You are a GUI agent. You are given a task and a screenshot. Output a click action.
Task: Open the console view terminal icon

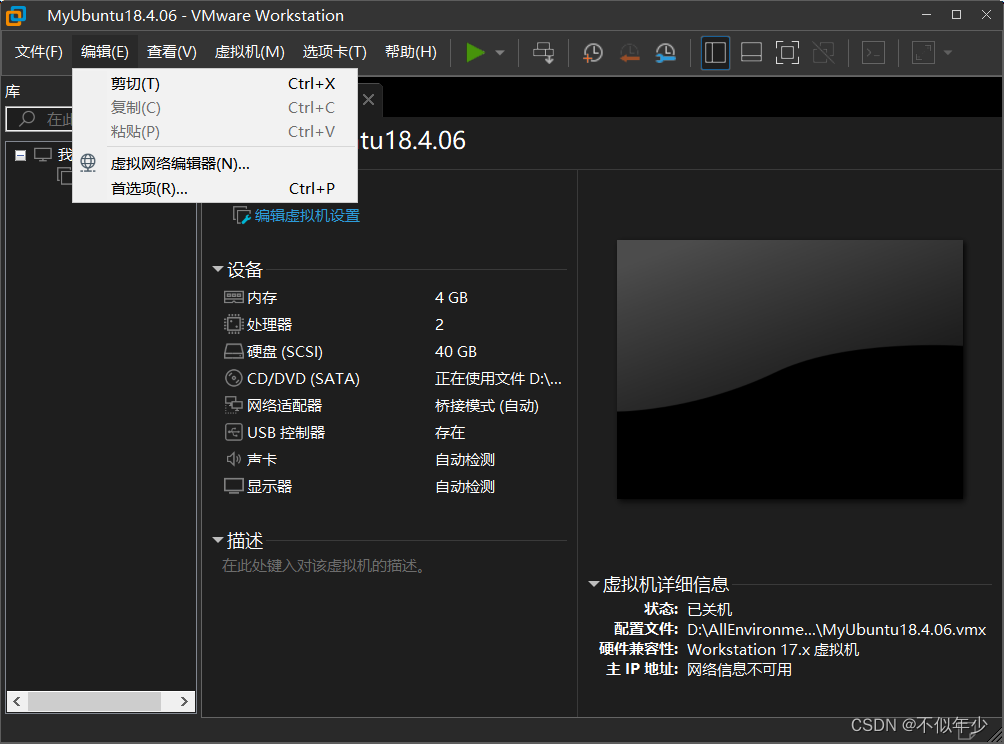[873, 53]
